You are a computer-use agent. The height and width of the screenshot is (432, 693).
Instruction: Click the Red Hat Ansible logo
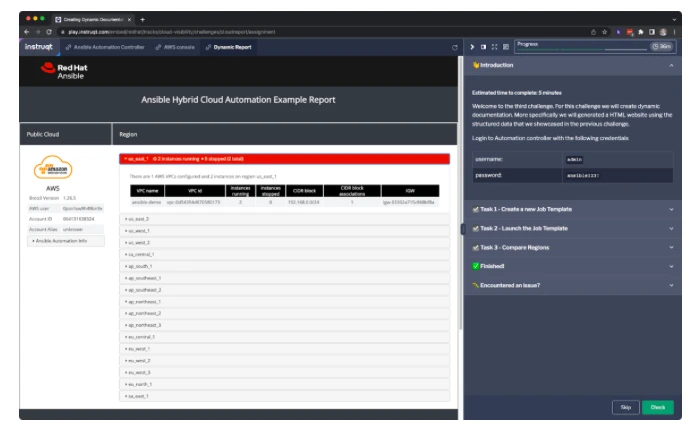pos(64,71)
